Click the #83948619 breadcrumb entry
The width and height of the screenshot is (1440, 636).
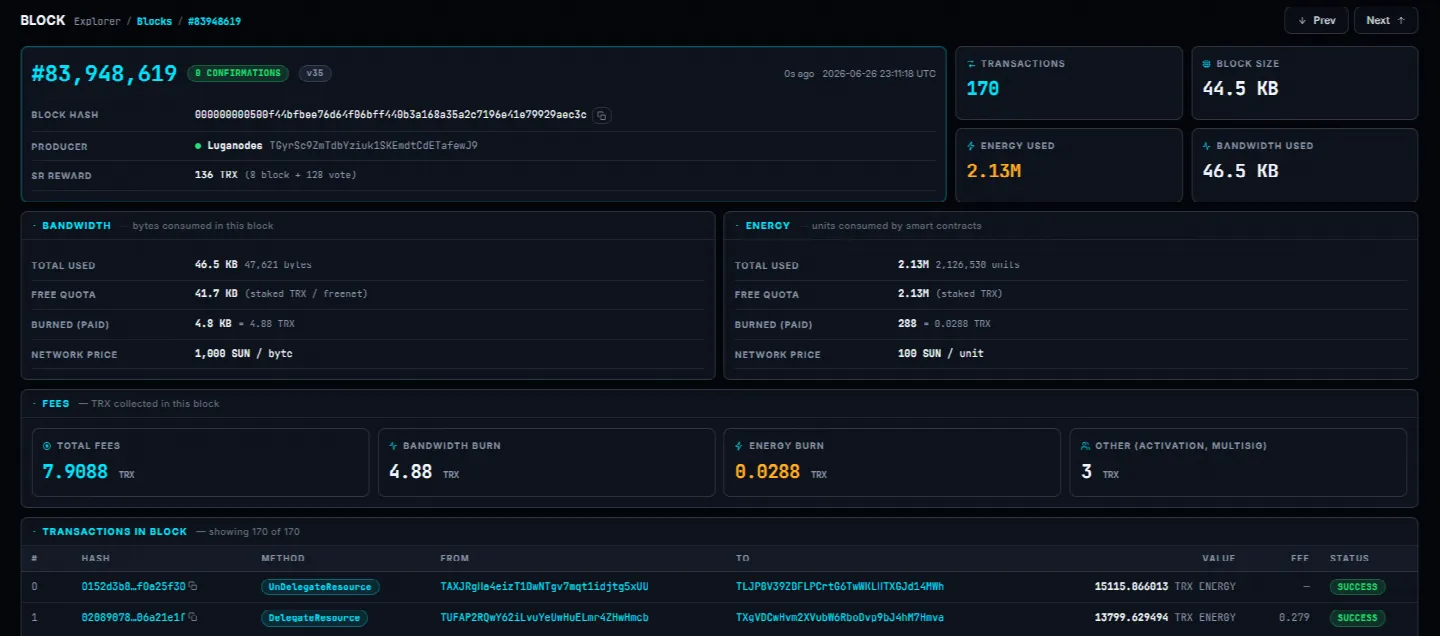tap(215, 21)
